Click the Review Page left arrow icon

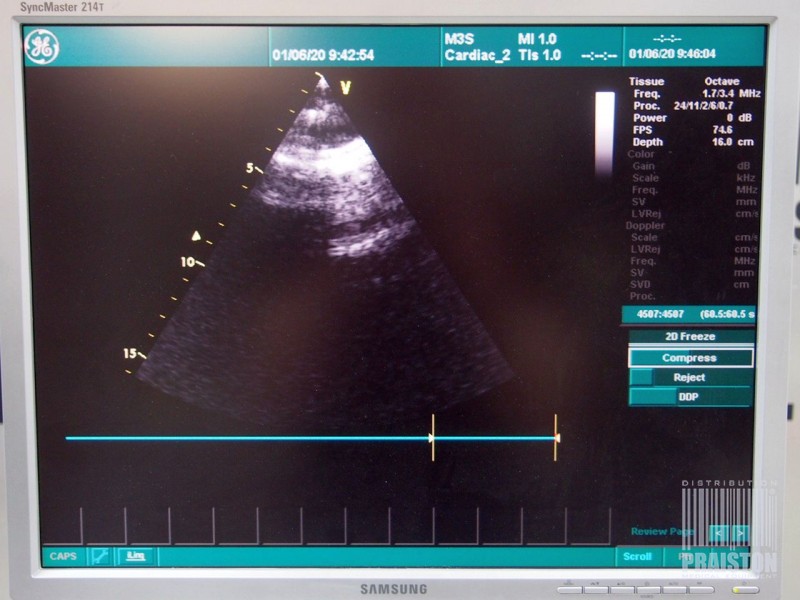coord(718,533)
